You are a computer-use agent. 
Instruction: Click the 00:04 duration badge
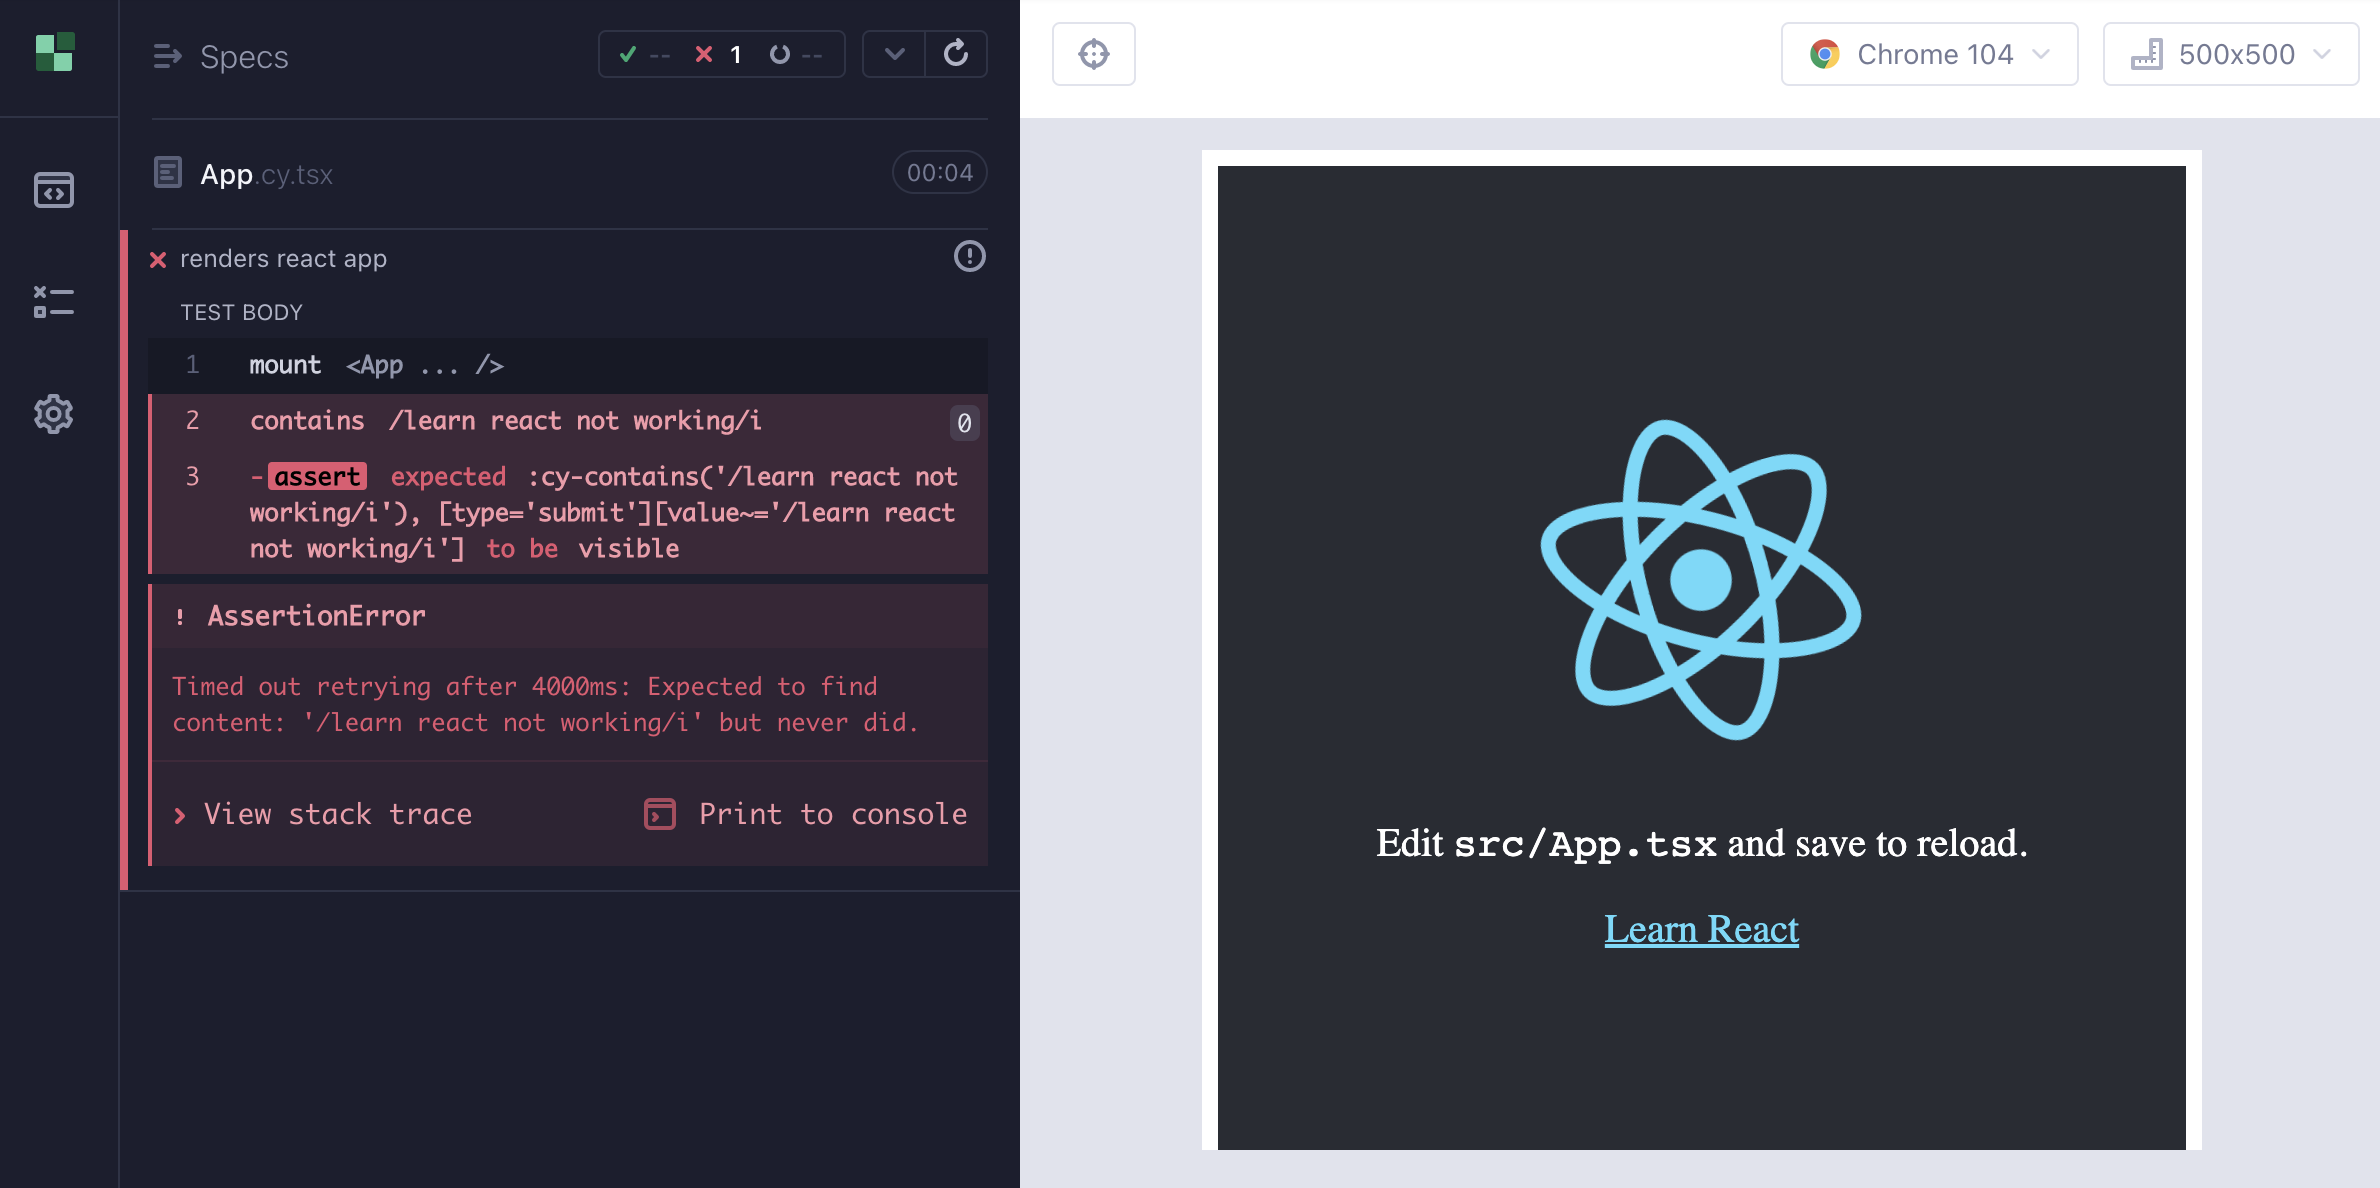click(940, 173)
